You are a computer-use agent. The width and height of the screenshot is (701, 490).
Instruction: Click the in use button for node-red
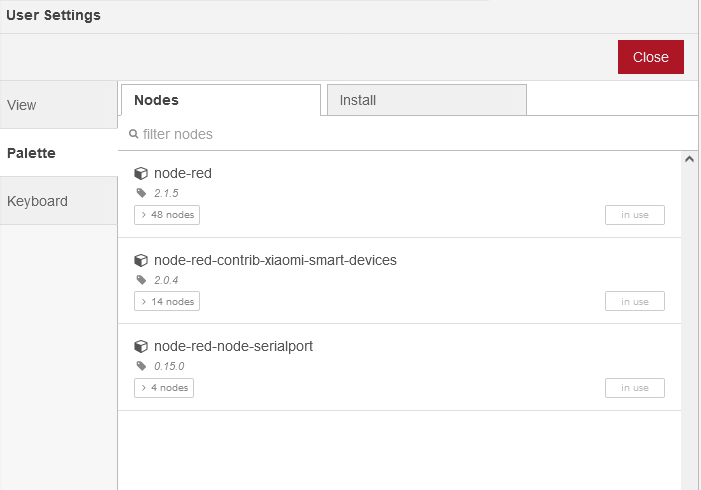point(635,215)
